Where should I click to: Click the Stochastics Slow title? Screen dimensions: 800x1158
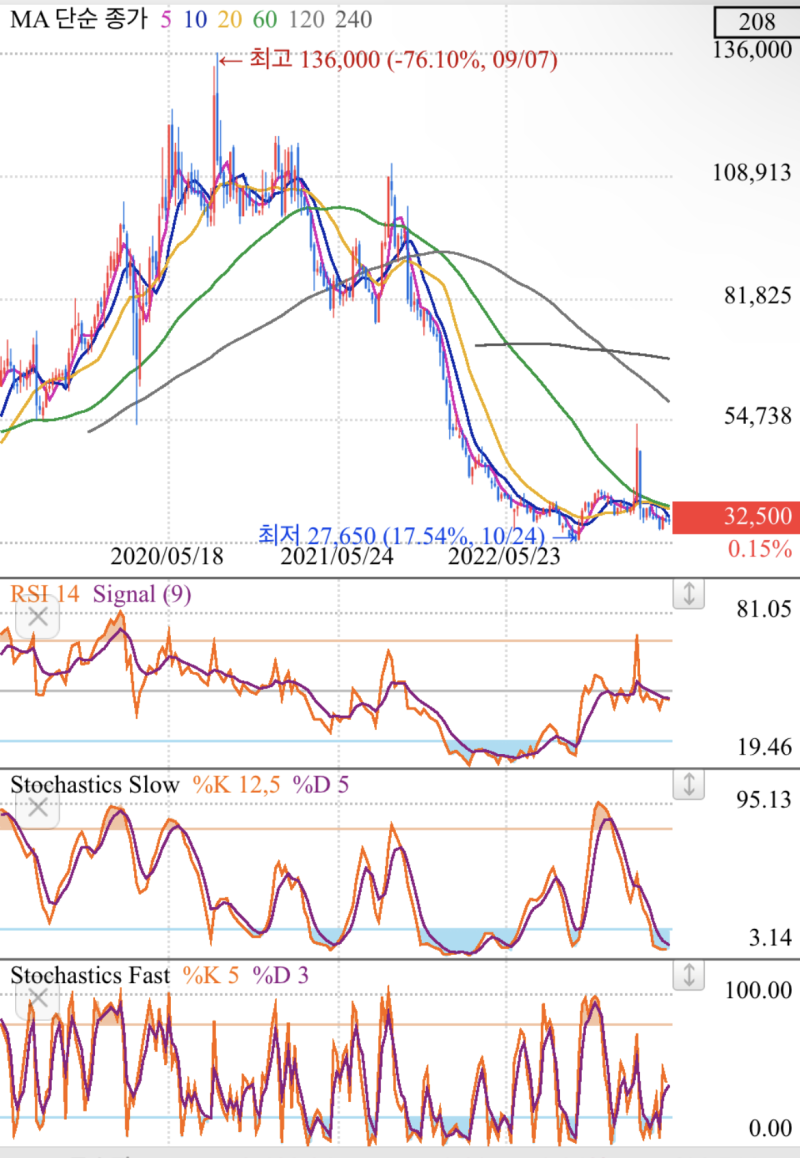coord(95,784)
